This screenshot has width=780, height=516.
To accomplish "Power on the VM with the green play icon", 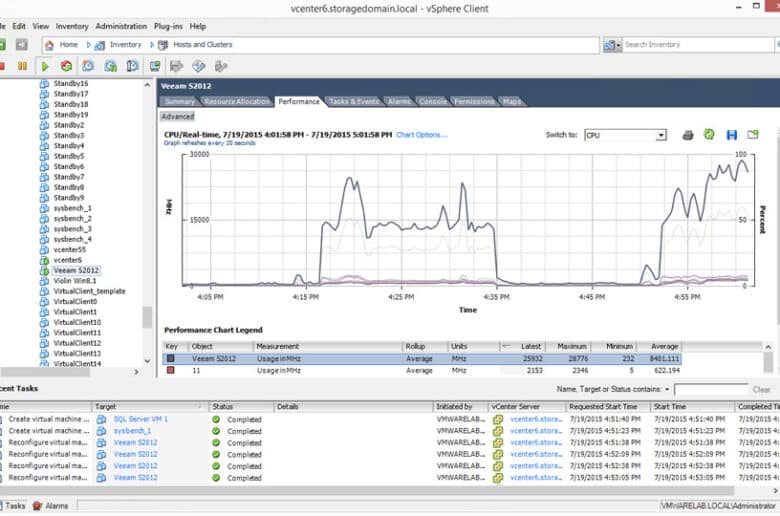I will [45, 66].
